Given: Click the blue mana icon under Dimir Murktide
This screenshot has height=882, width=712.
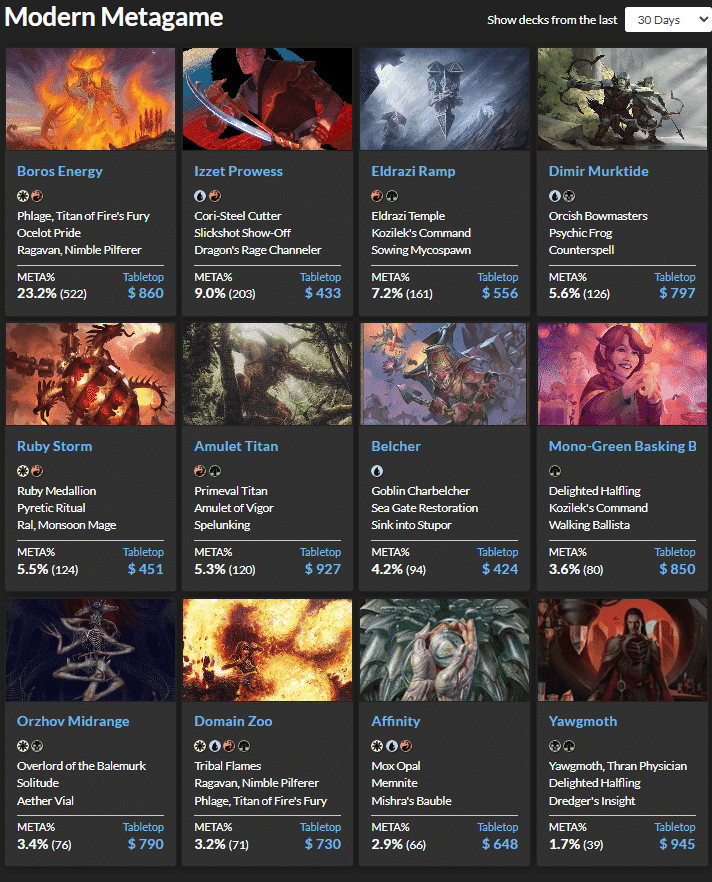Looking at the screenshot, I should (555, 196).
